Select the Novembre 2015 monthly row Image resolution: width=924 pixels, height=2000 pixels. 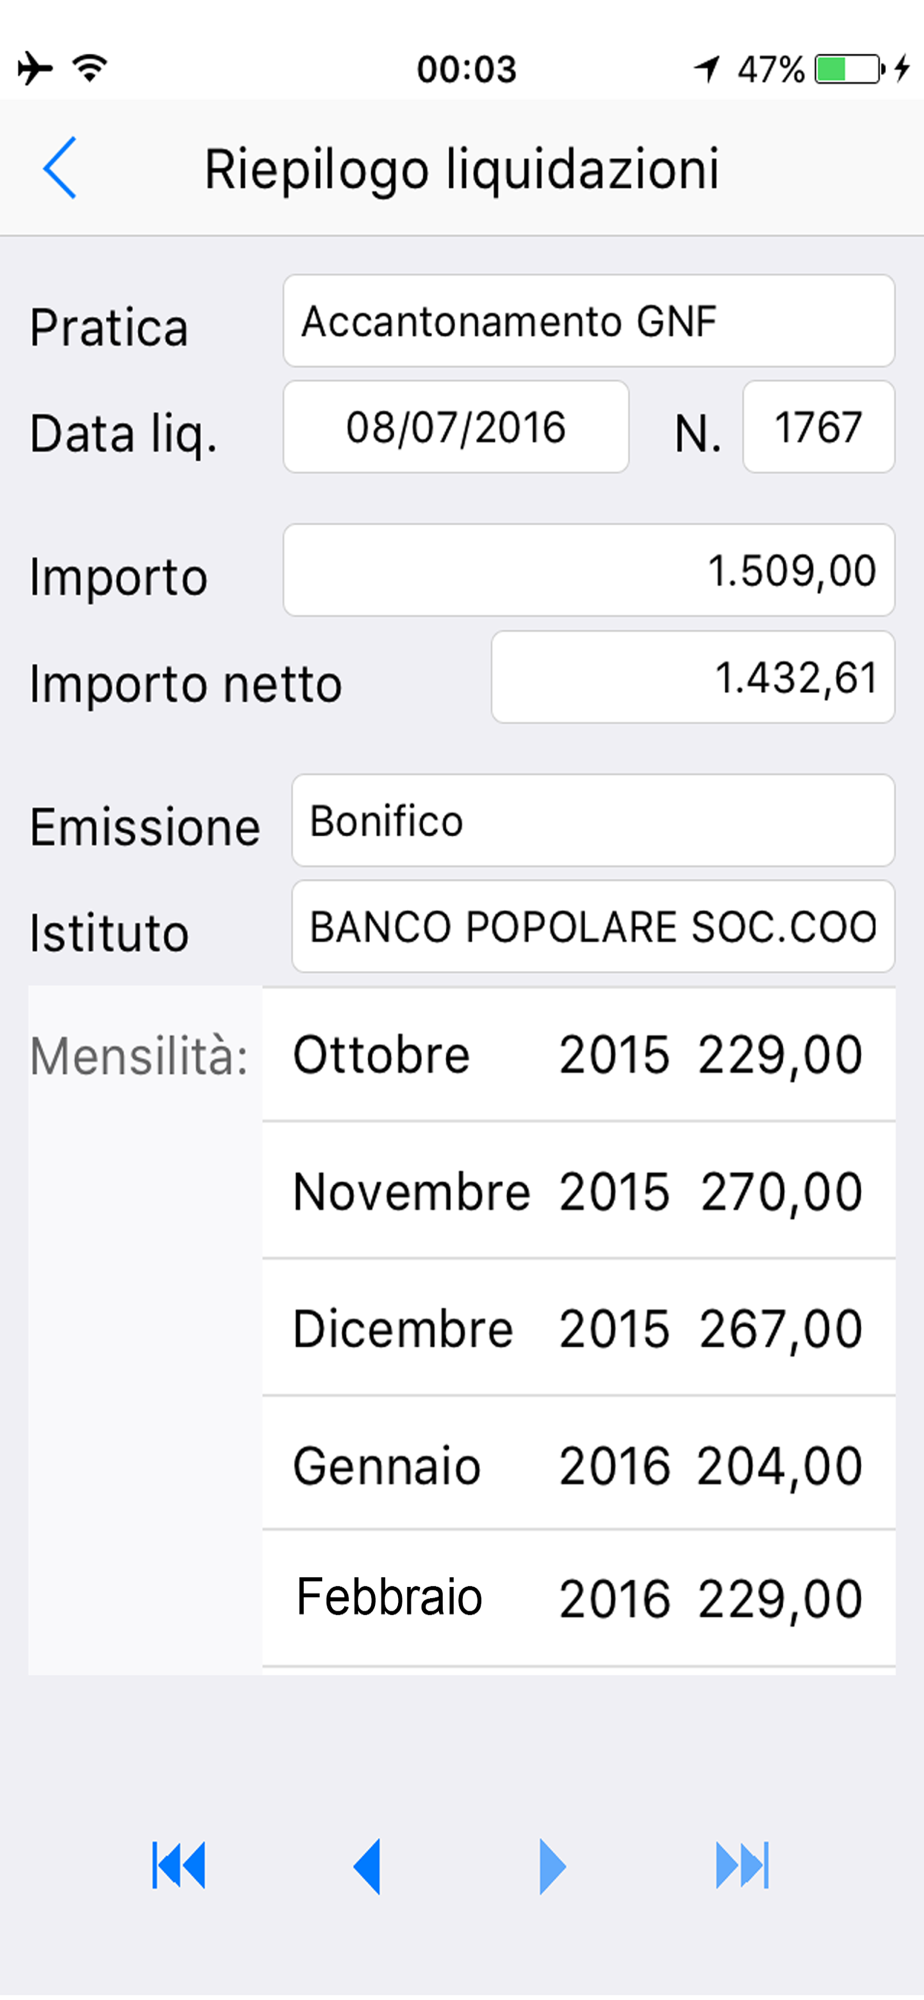[578, 1191]
